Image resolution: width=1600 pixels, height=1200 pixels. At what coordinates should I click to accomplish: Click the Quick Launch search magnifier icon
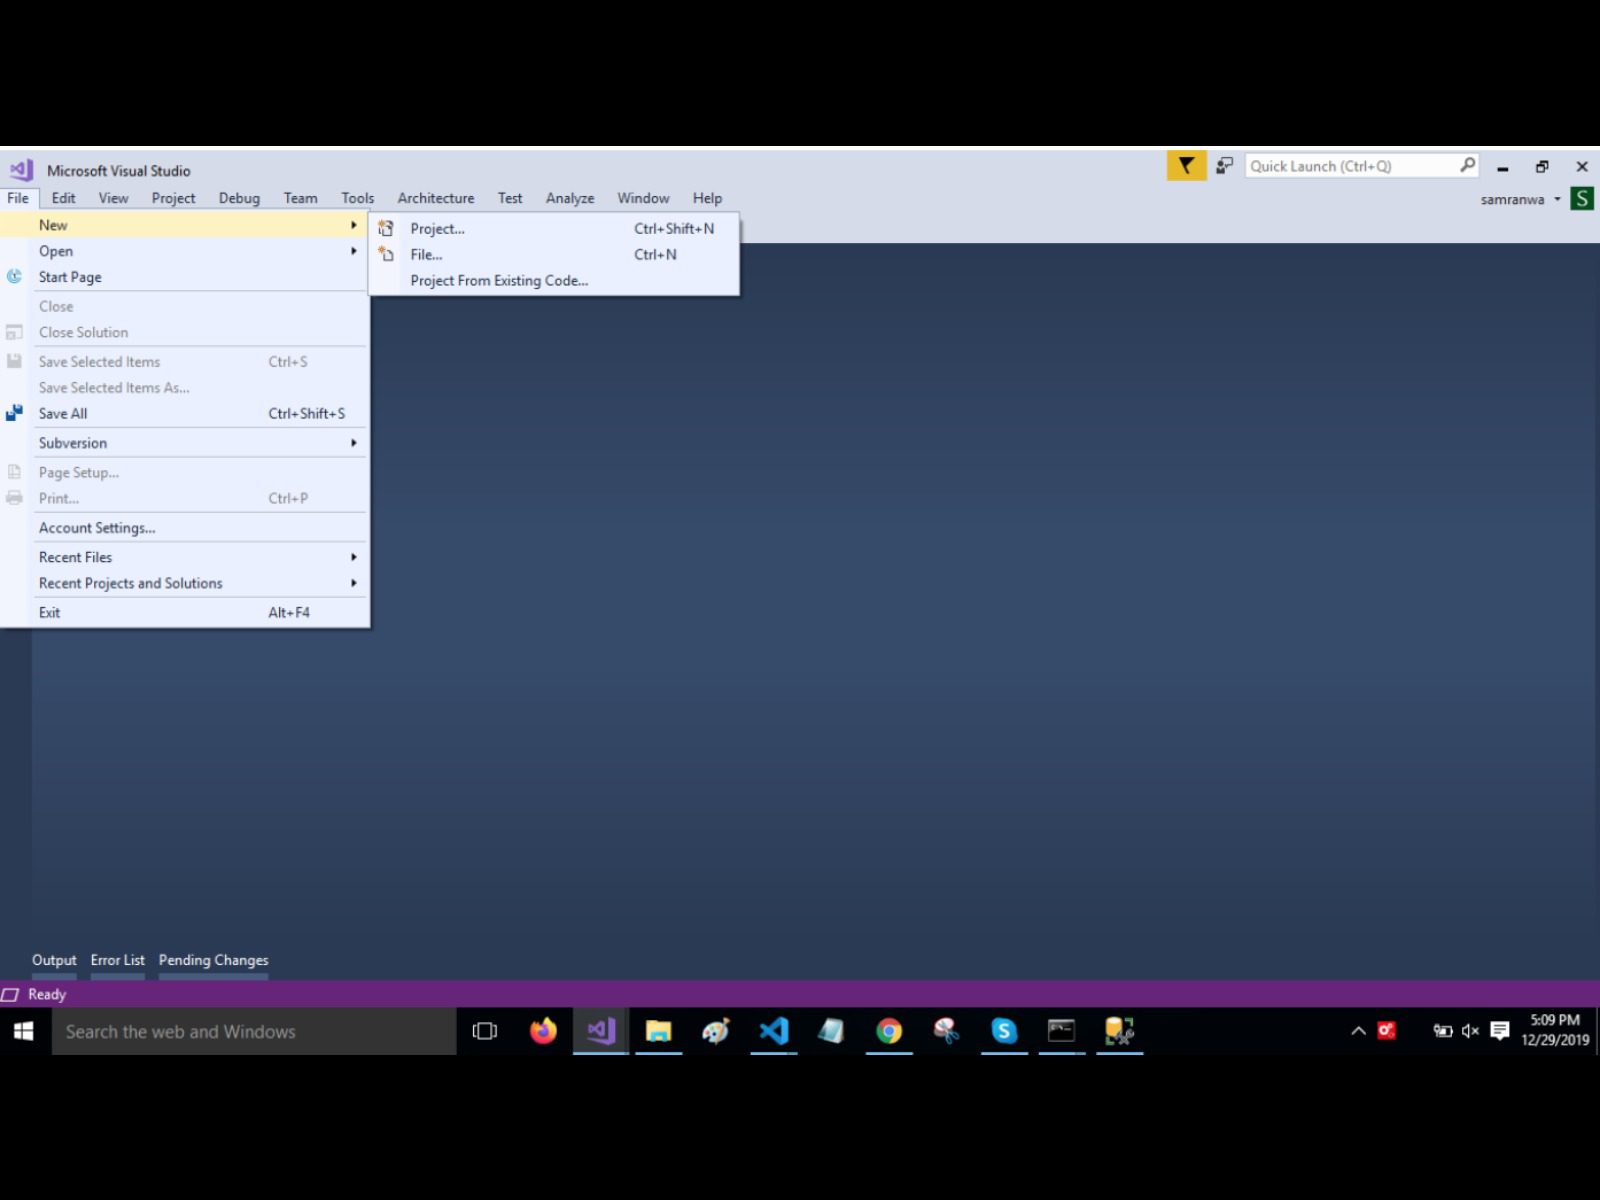[x=1467, y=165]
